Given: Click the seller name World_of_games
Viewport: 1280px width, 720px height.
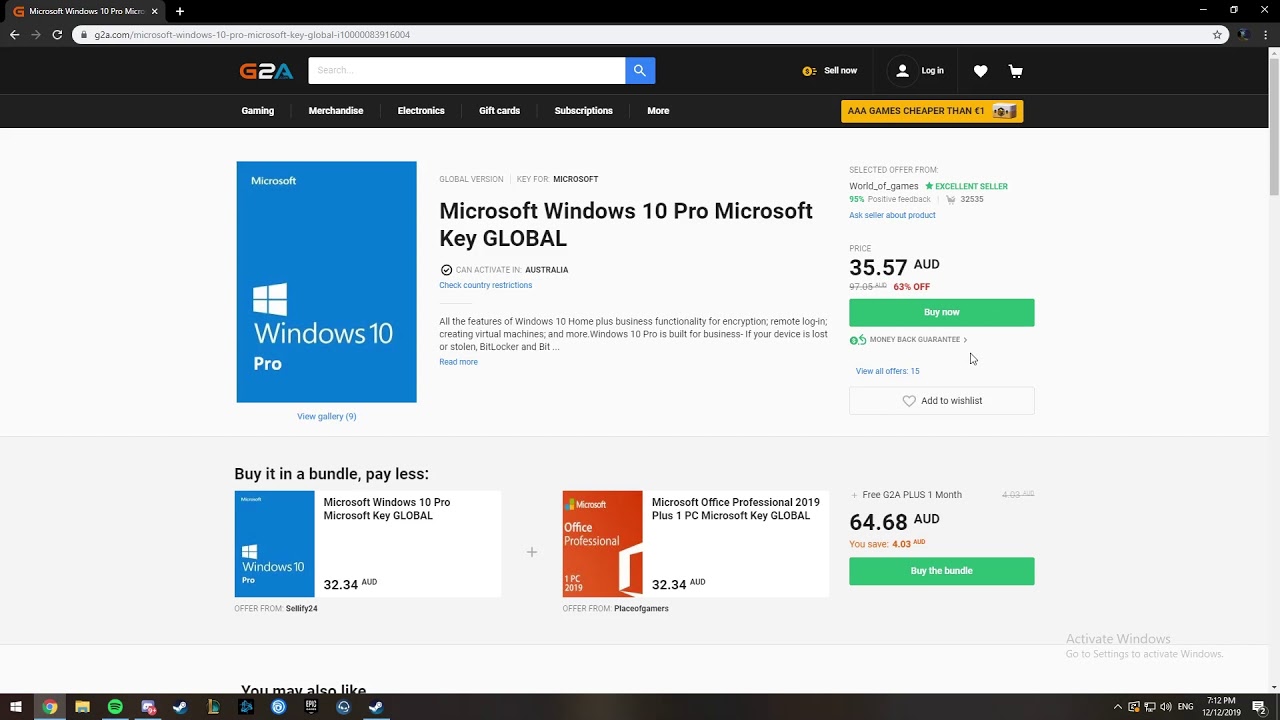Looking at the screenshot, I should 884,186.
